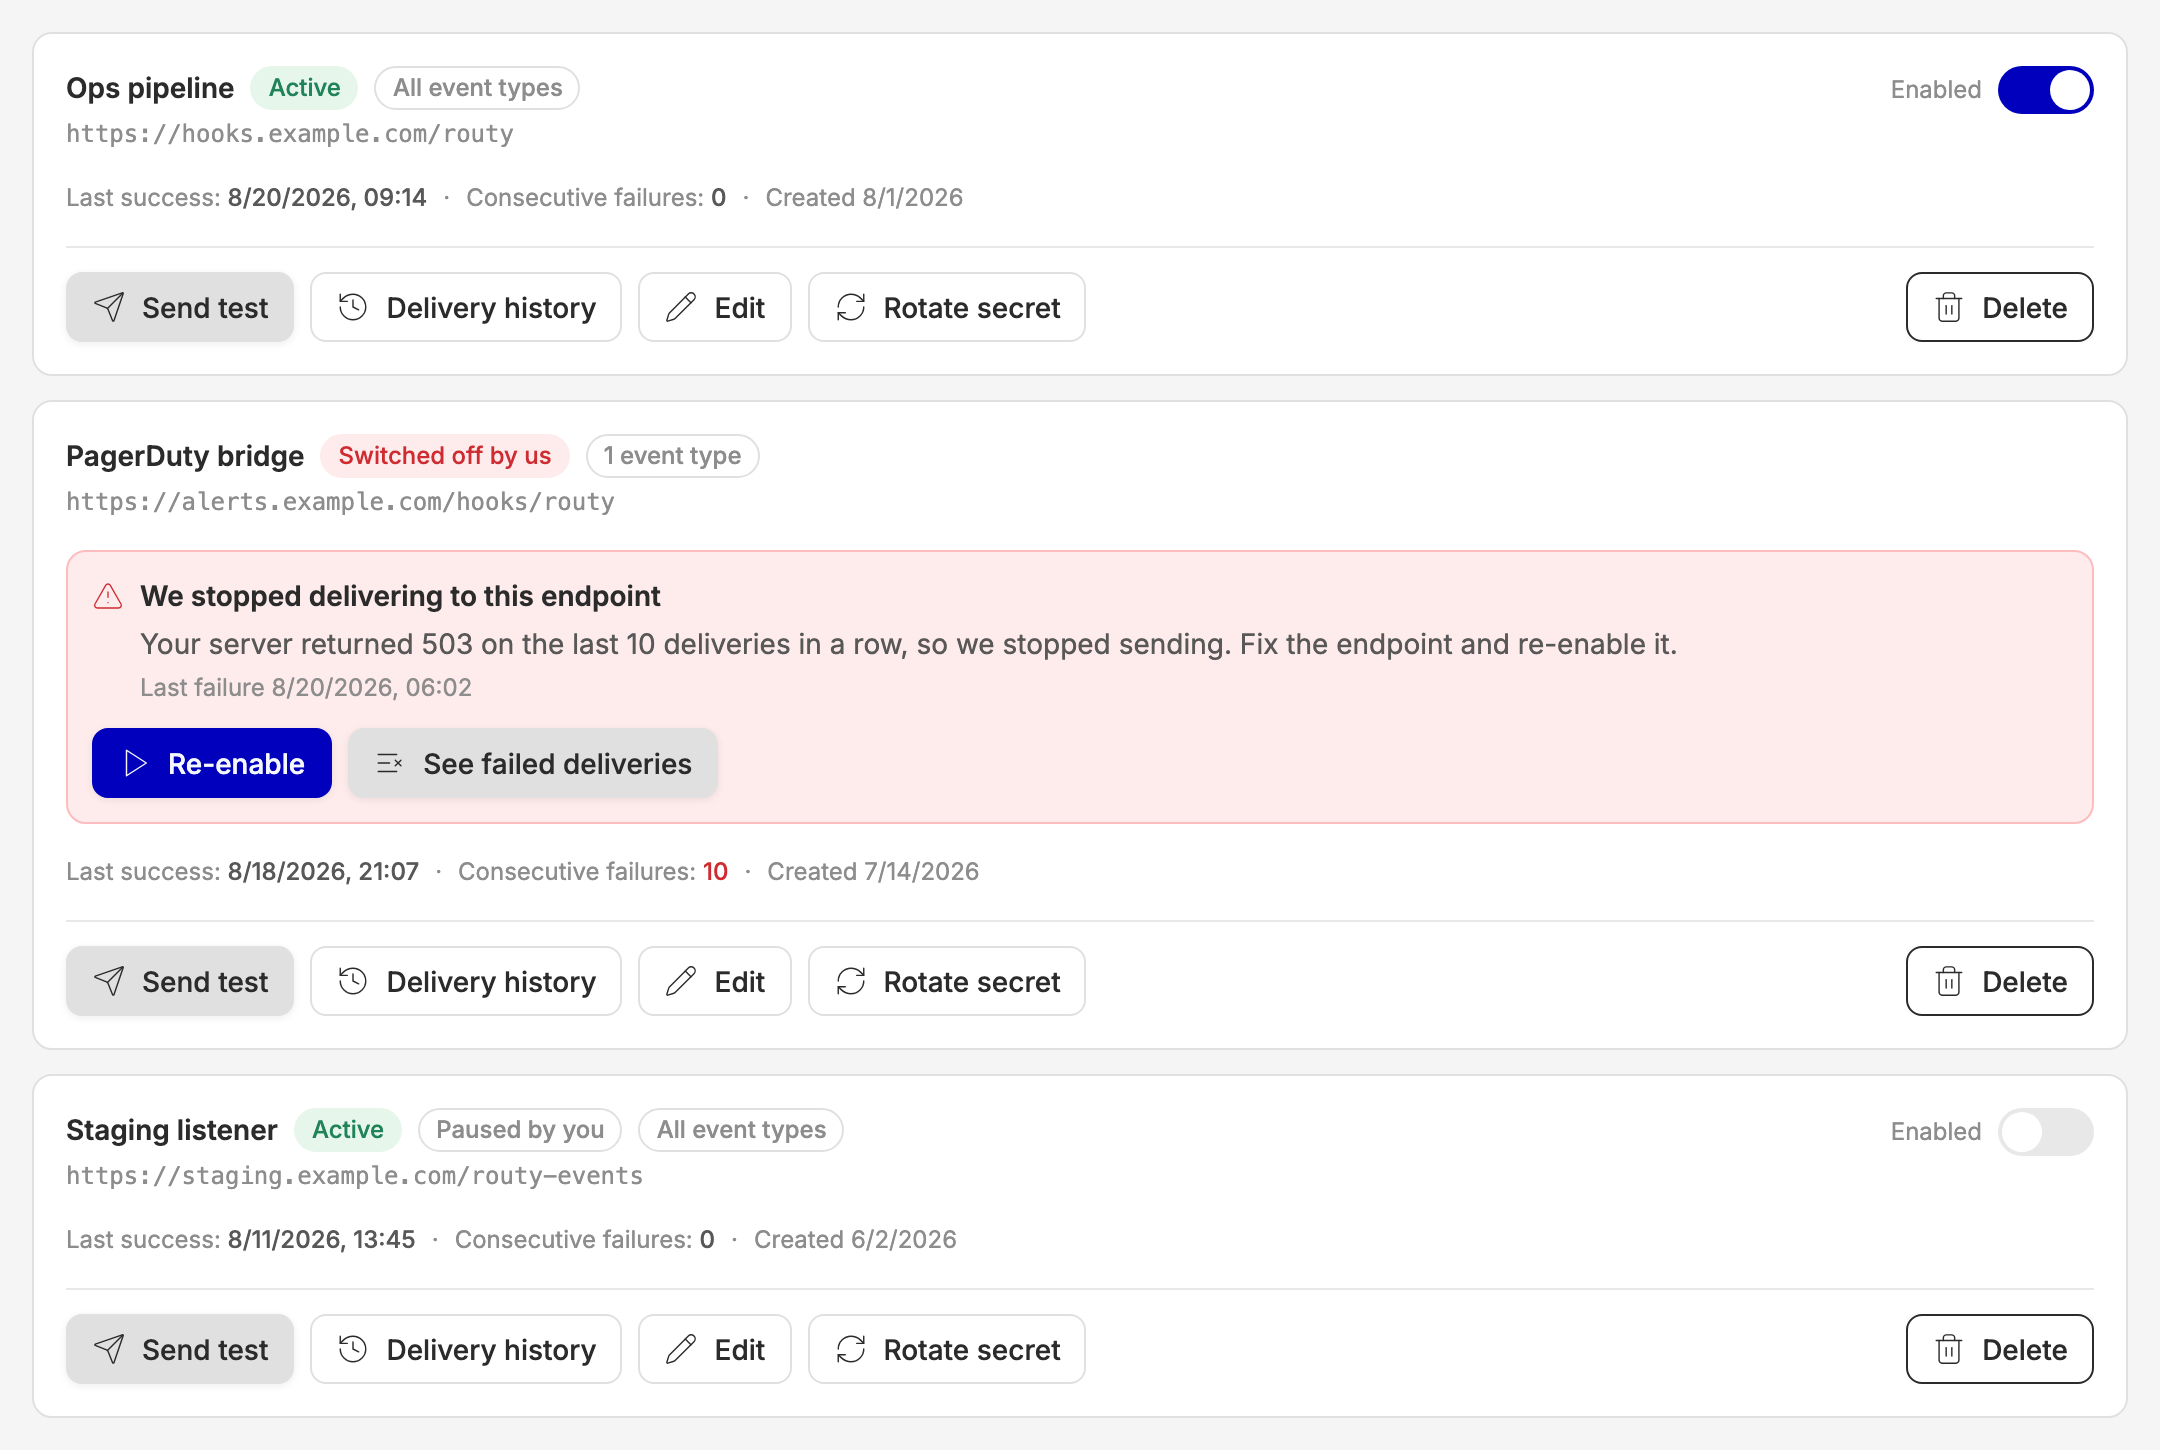Click last success '8/20/2026, 09:14'
This screenshot has width=2160, height=1450.
(327, 198)
